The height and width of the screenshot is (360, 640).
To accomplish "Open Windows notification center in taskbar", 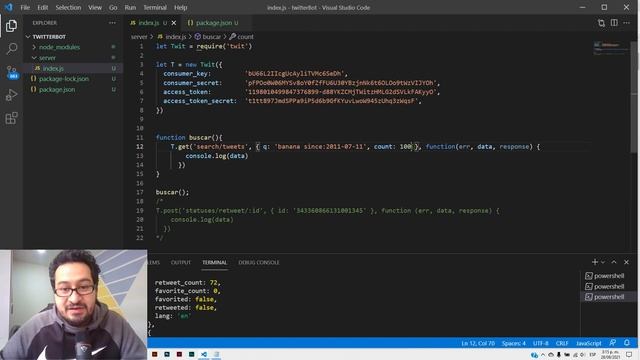I will (x=629, y=354).
